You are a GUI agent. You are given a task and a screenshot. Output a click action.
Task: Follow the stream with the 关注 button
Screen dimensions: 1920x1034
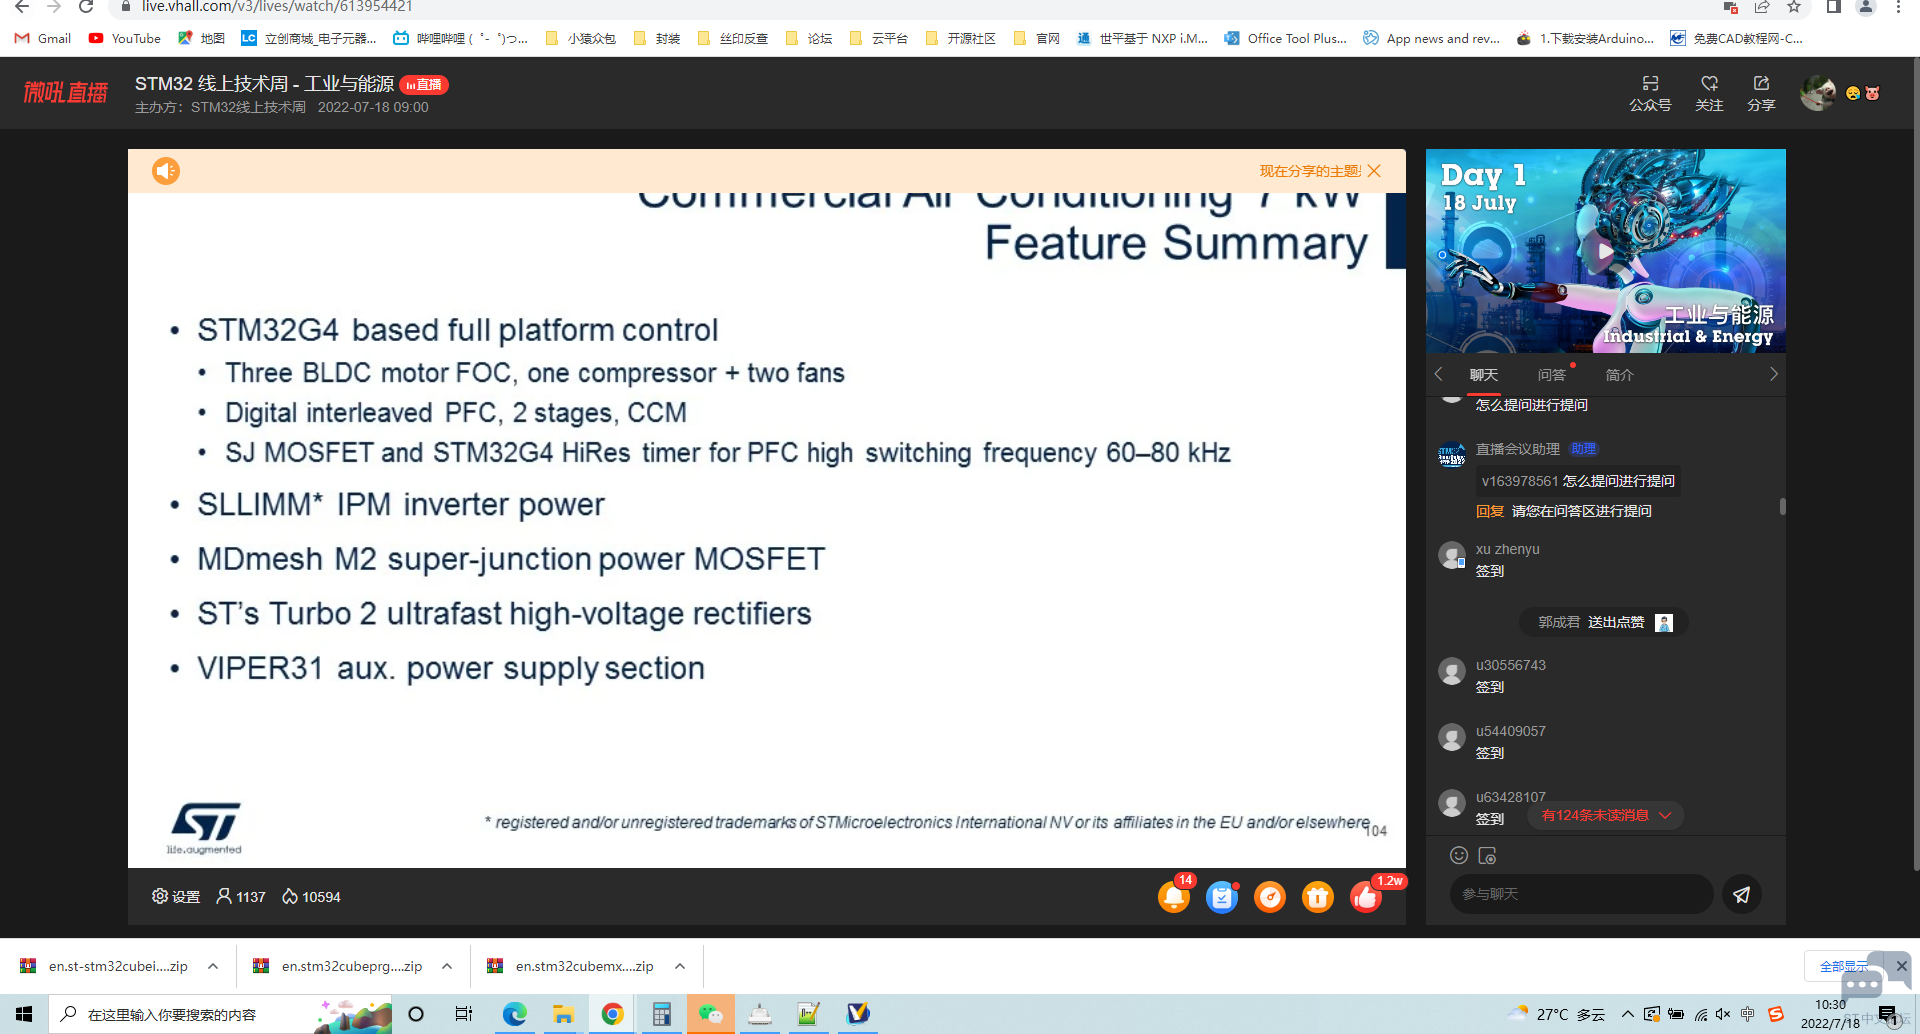[x=1709, y=93]
